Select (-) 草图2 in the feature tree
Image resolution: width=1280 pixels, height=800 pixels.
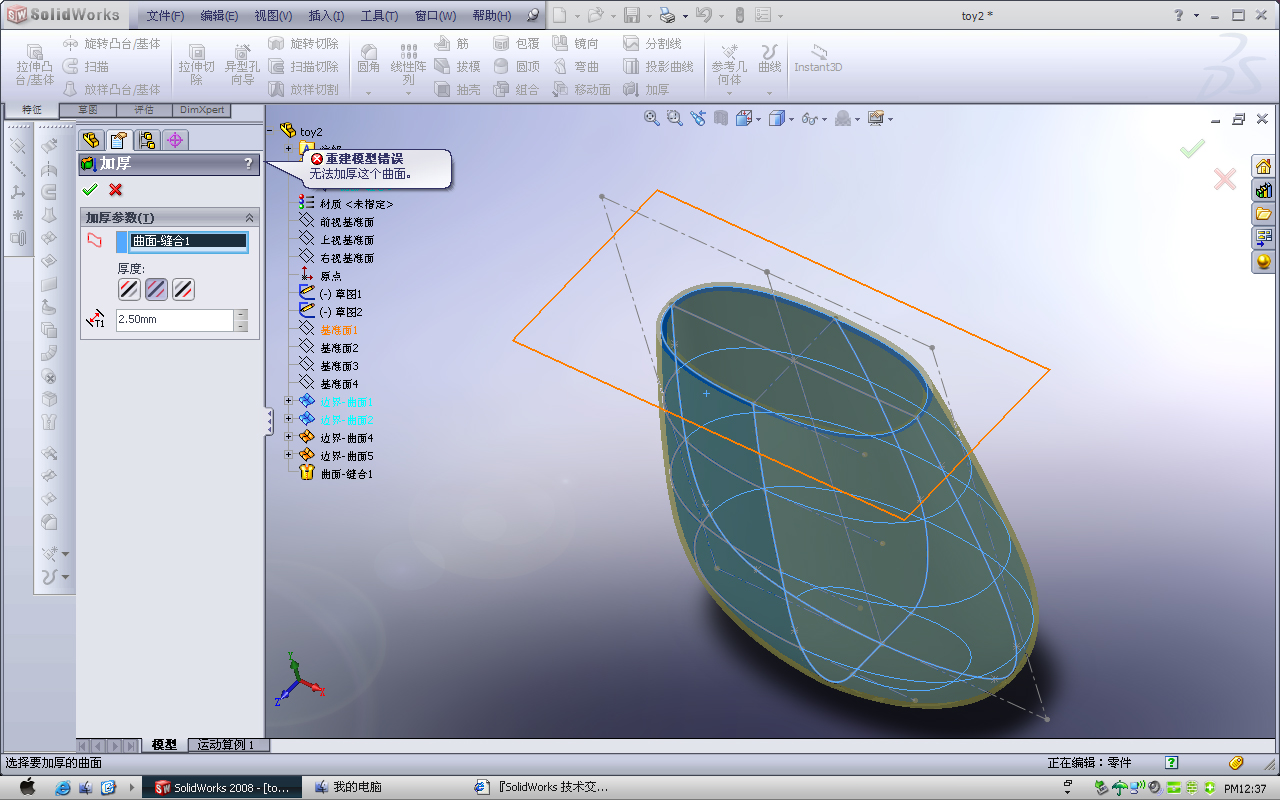(341, 312)
